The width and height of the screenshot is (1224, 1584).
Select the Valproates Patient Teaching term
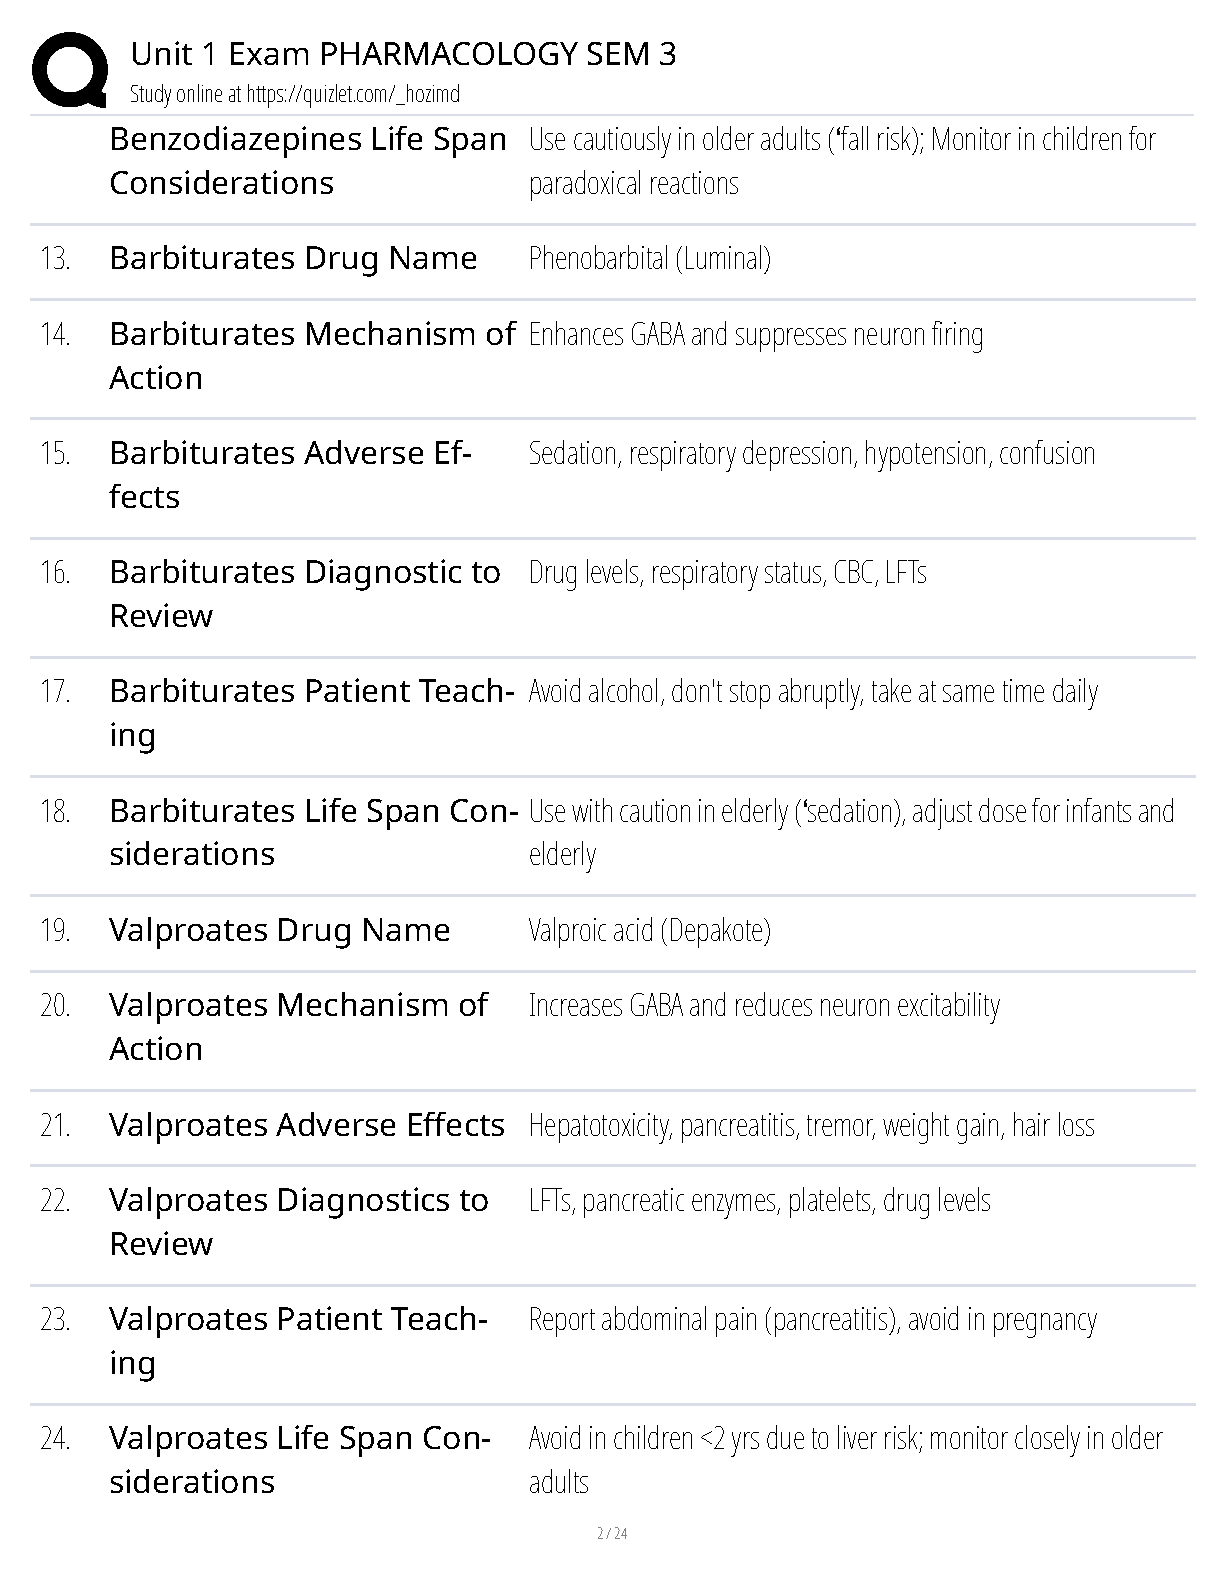tap(298, 1340)
